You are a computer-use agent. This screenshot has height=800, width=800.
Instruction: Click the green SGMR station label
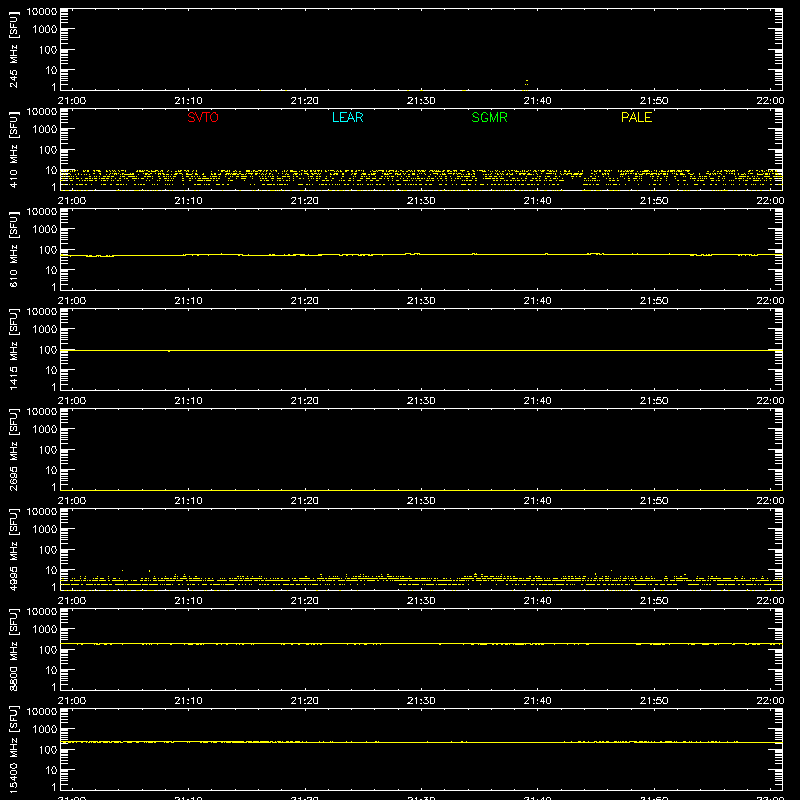(x=489, y=117)
